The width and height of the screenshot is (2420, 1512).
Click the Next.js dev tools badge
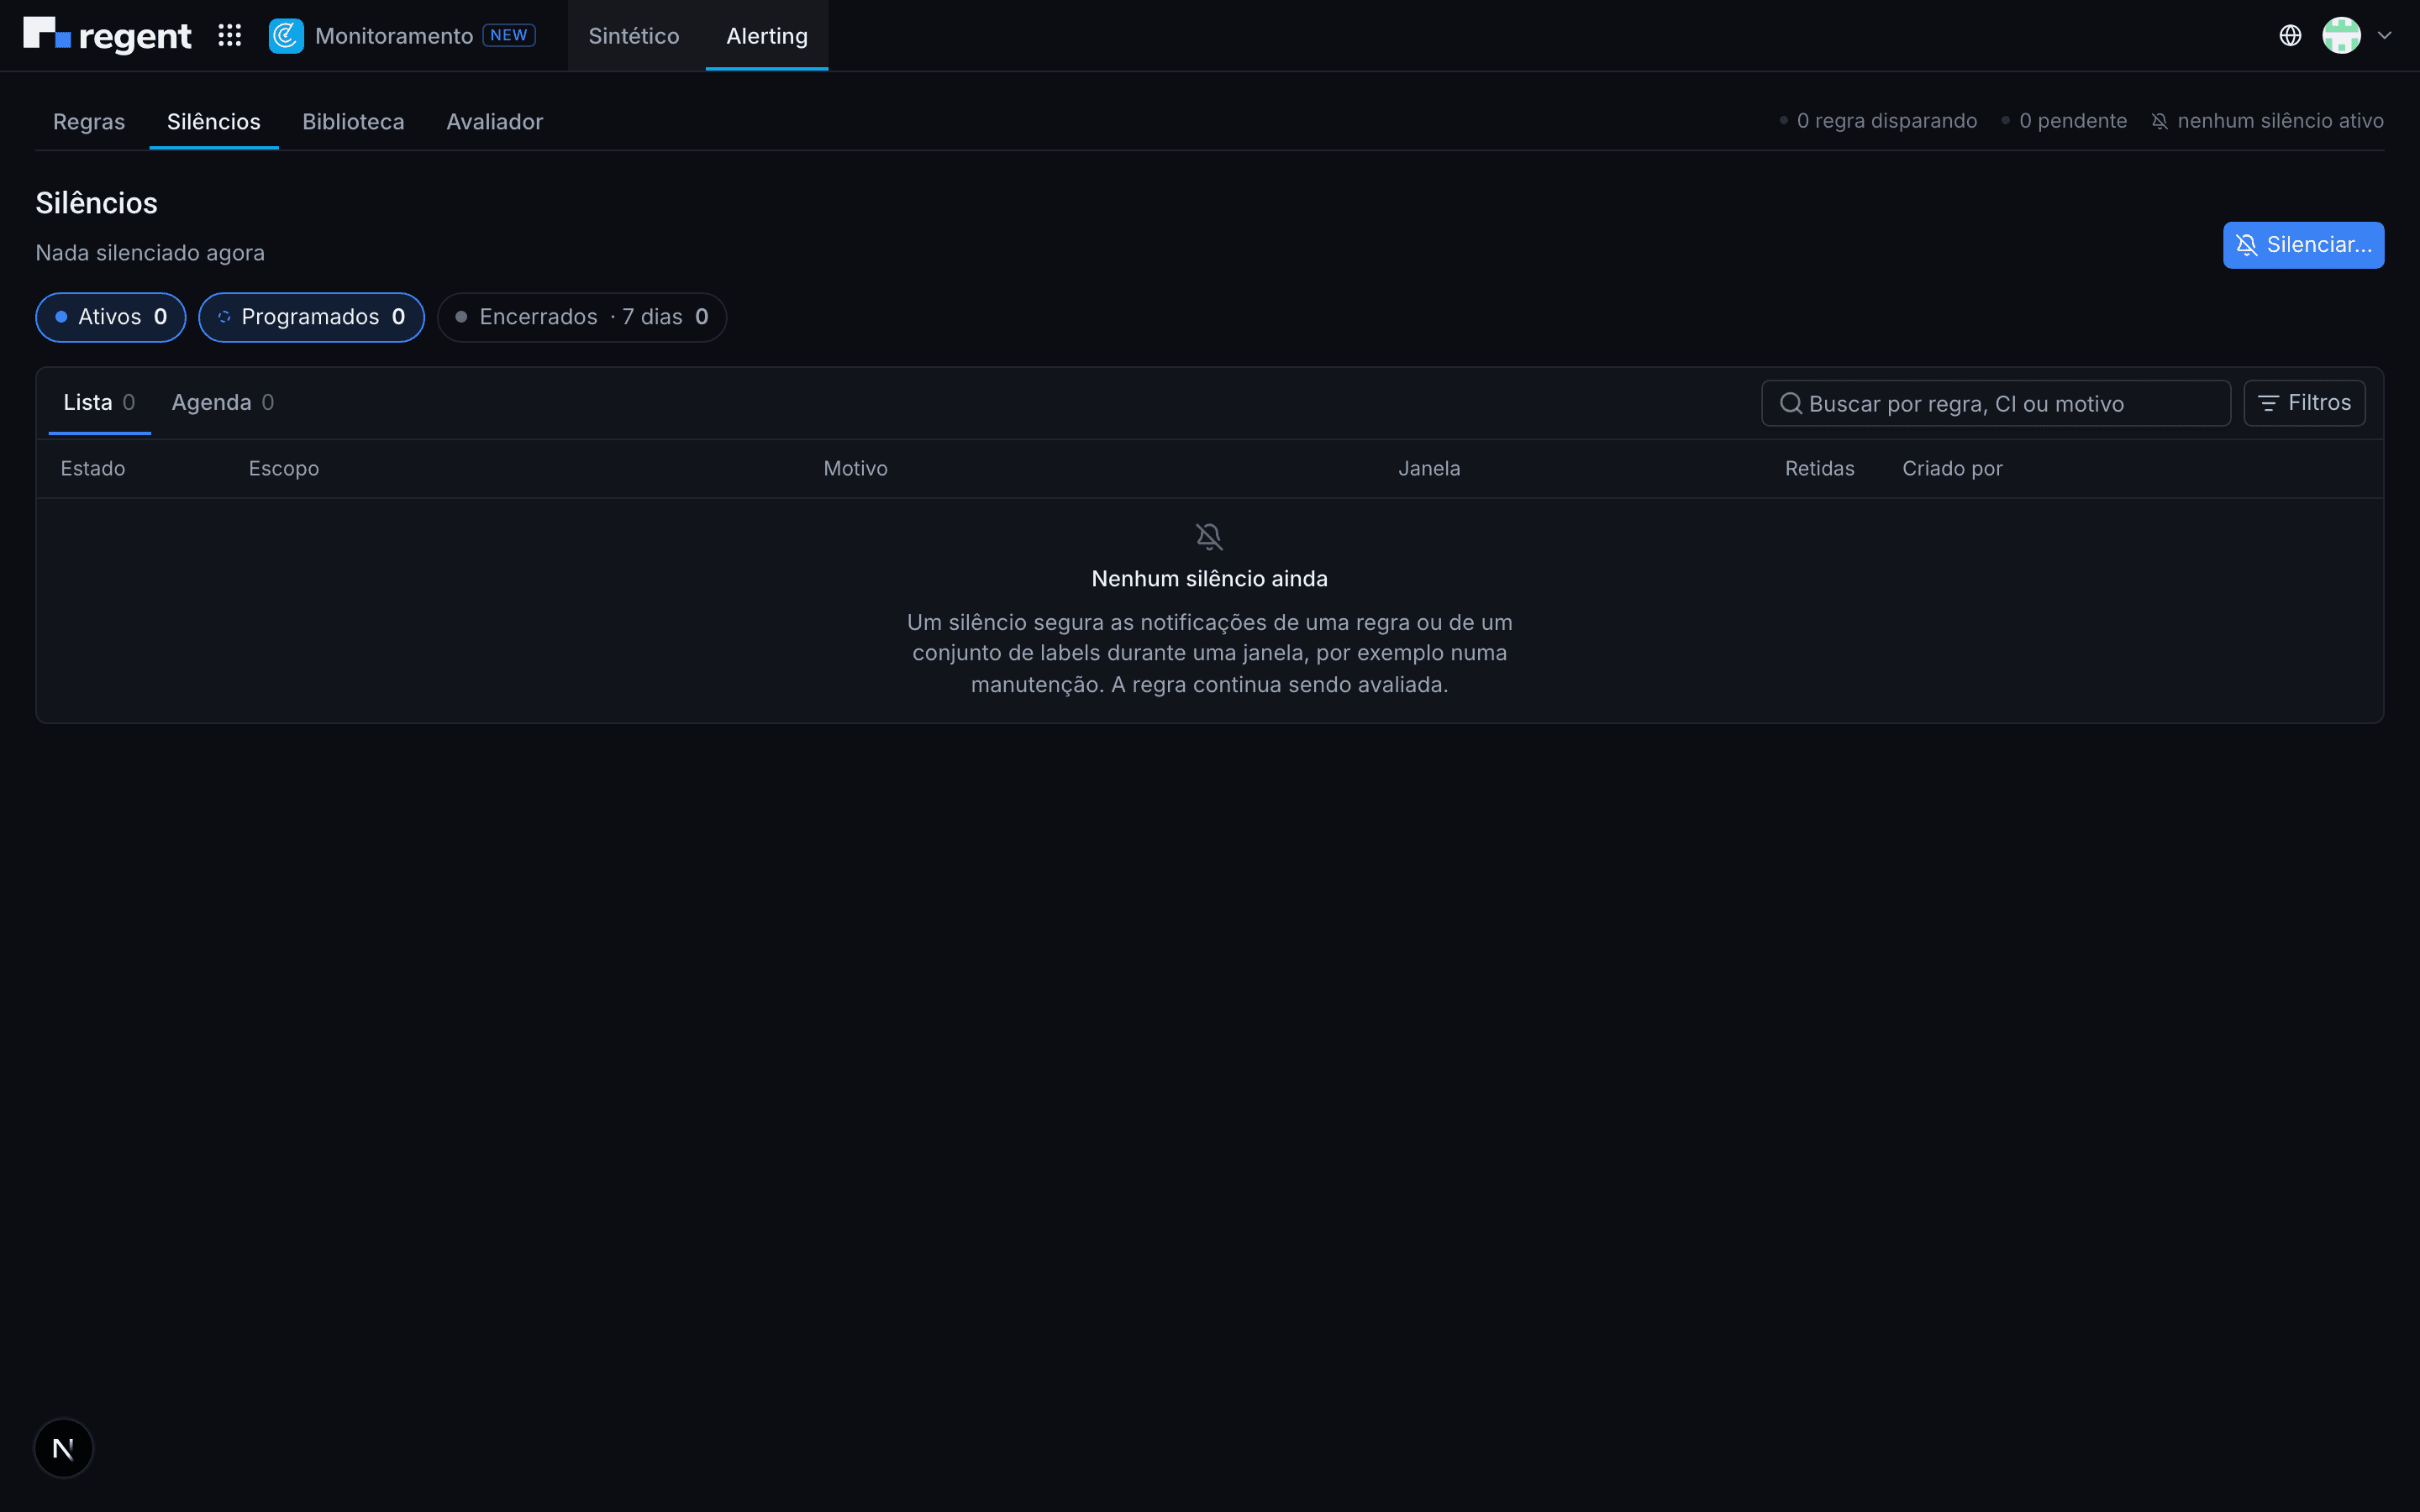point(64,1448)
